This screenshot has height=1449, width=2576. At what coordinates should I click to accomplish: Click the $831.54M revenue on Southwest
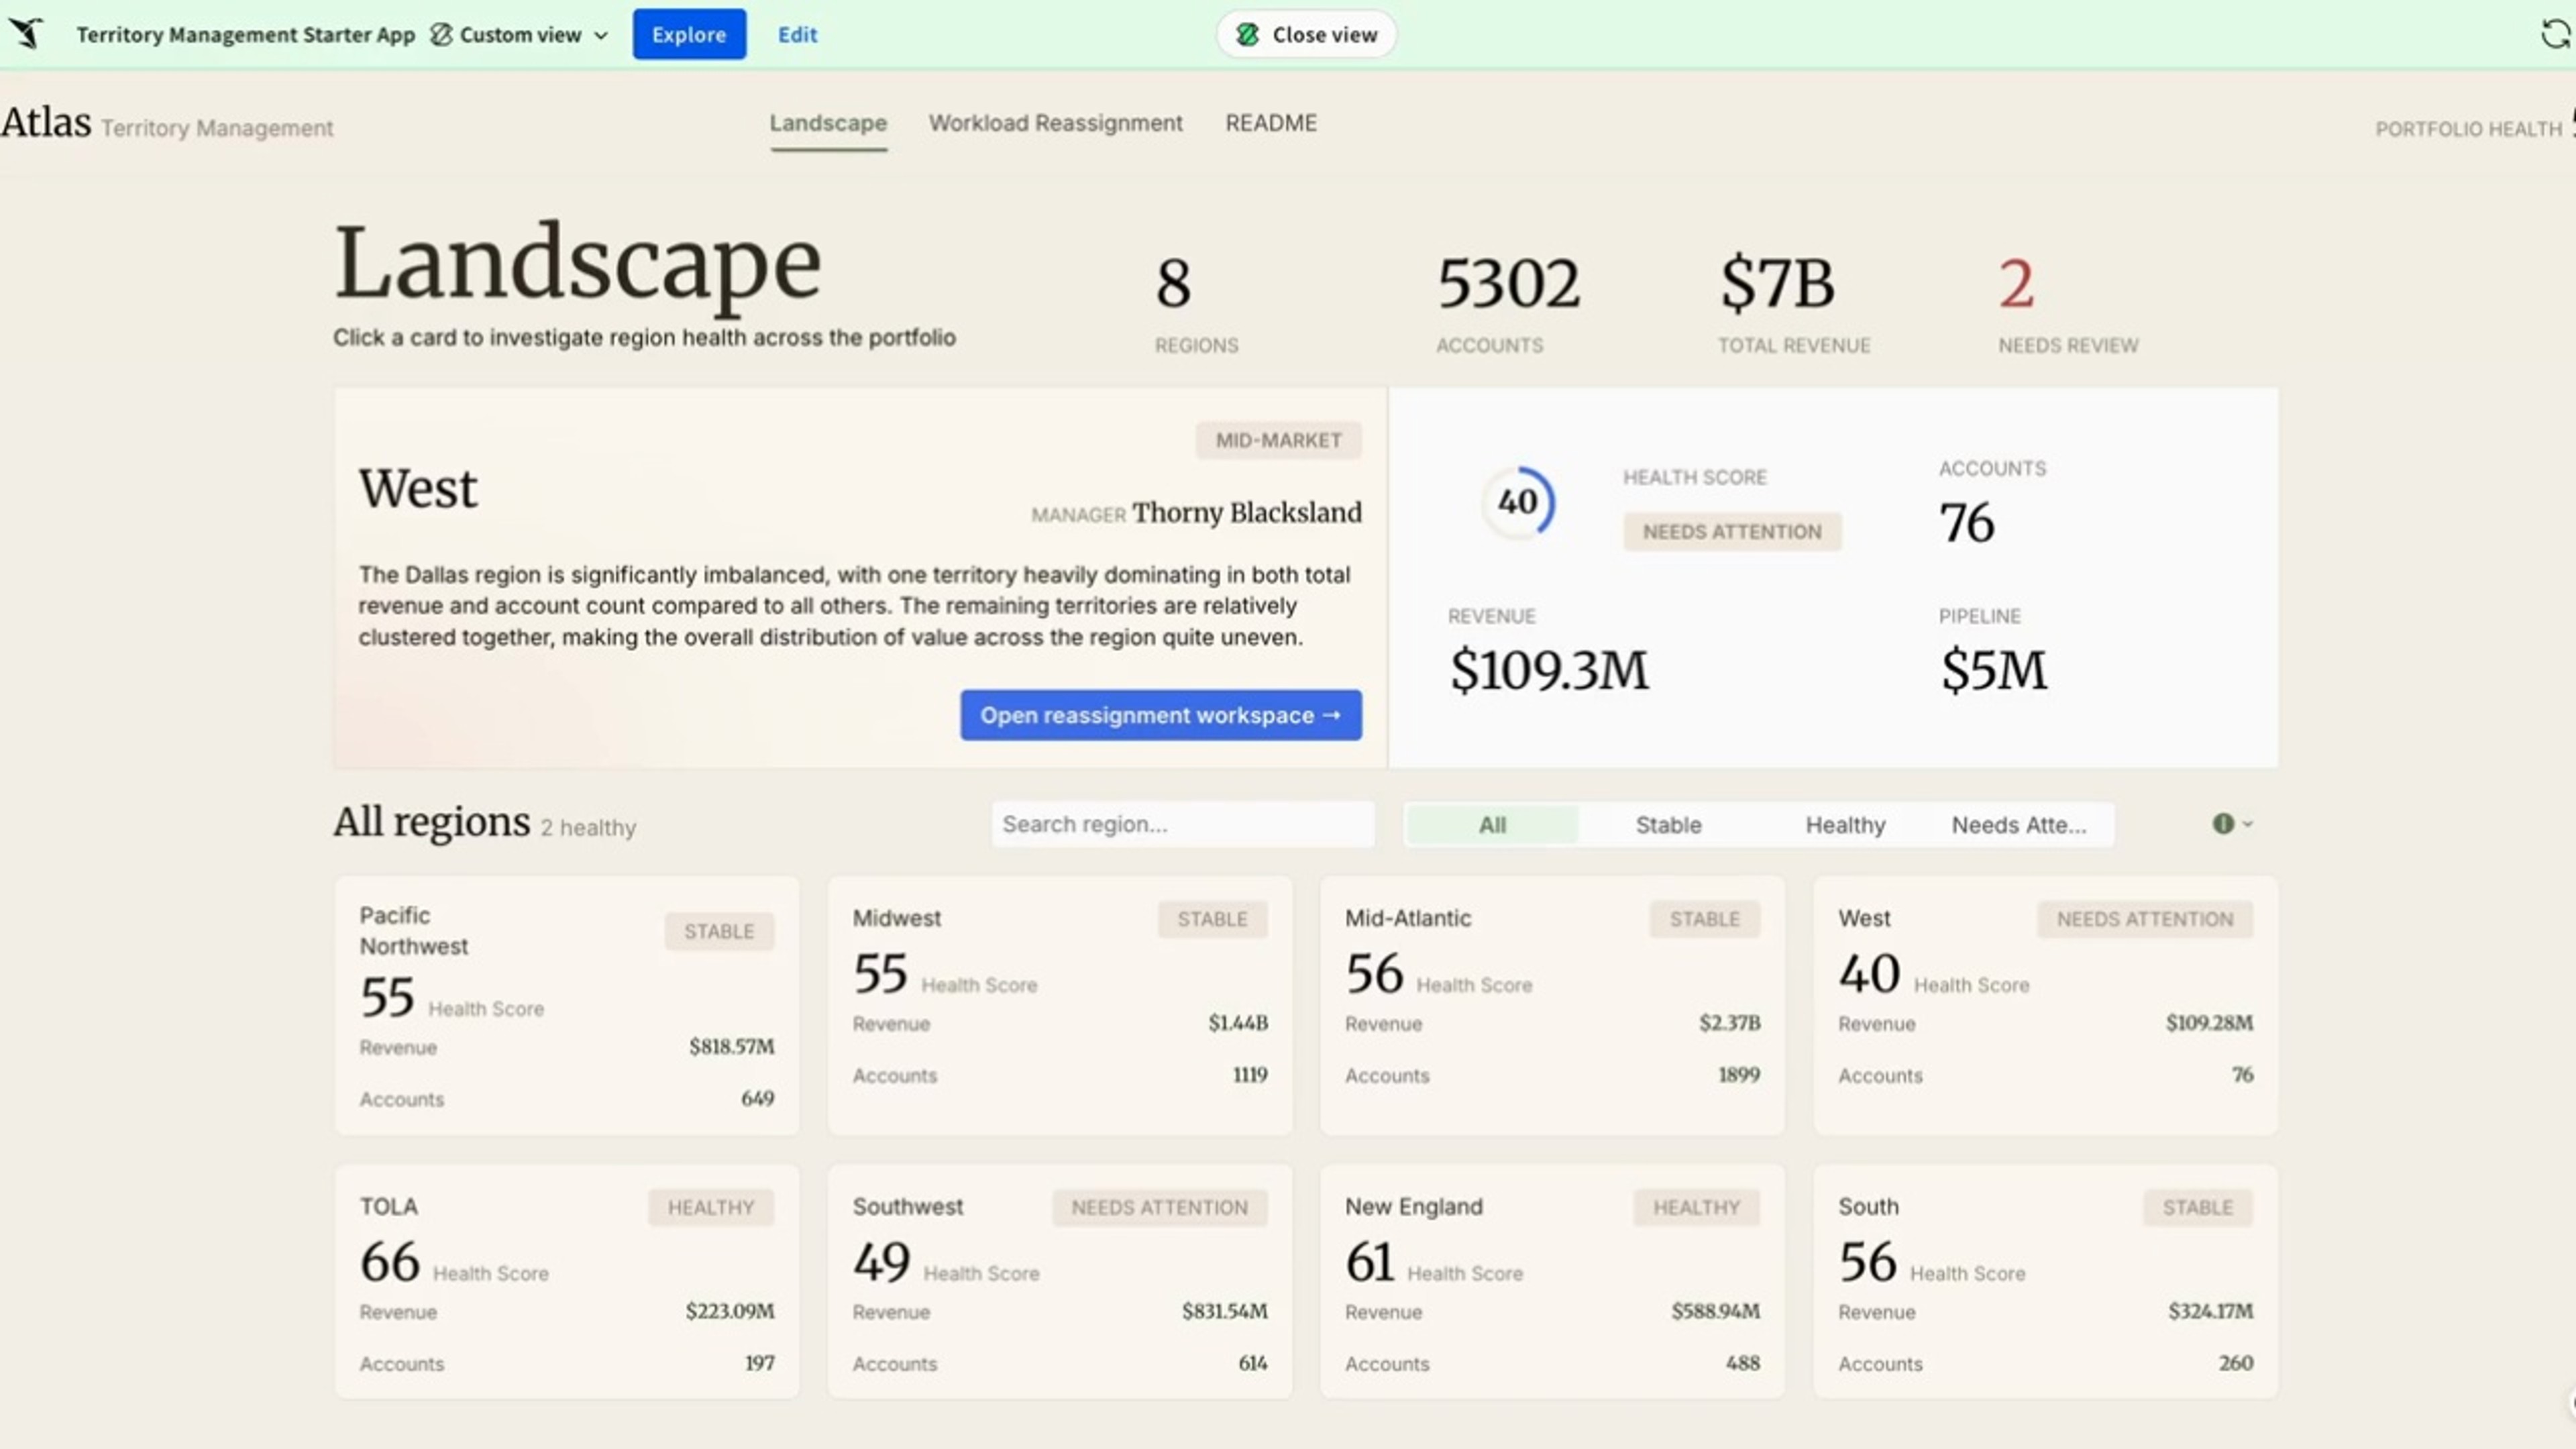pyautogui.click(x=1224, y=1310)
